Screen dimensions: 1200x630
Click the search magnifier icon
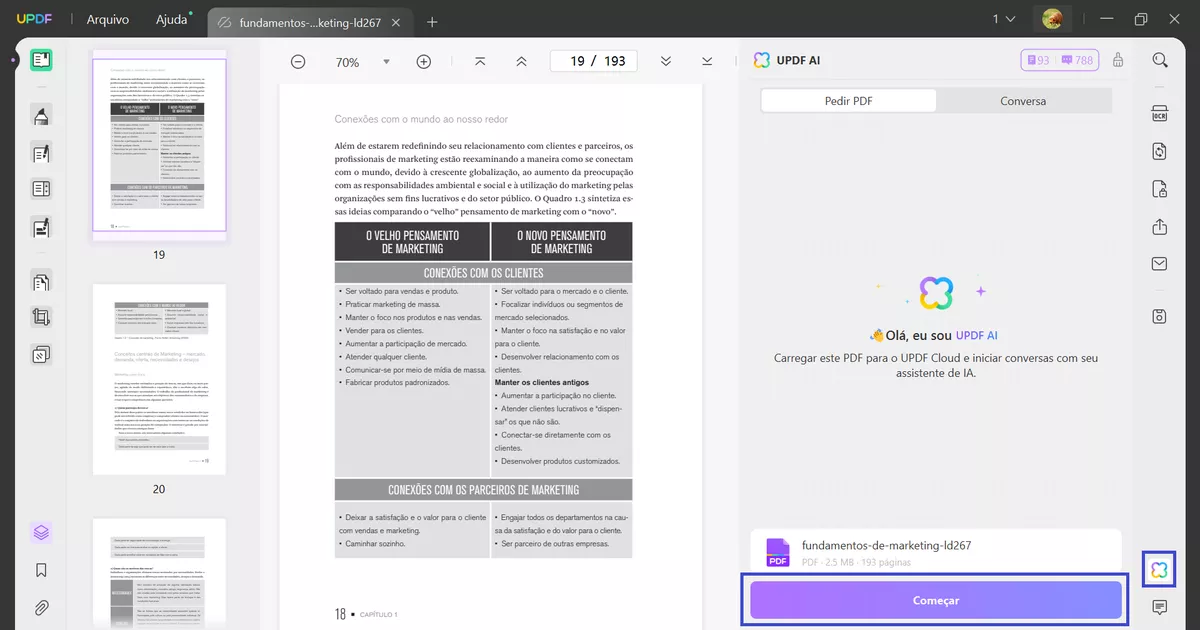click(x=1160, y=60)
